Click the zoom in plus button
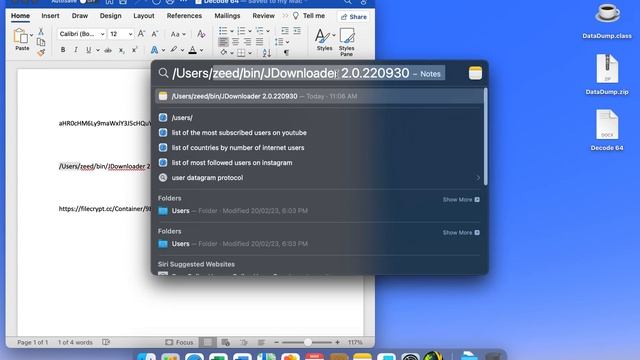The width and height of the screenshot is (640, 360). tap(337, 342)
